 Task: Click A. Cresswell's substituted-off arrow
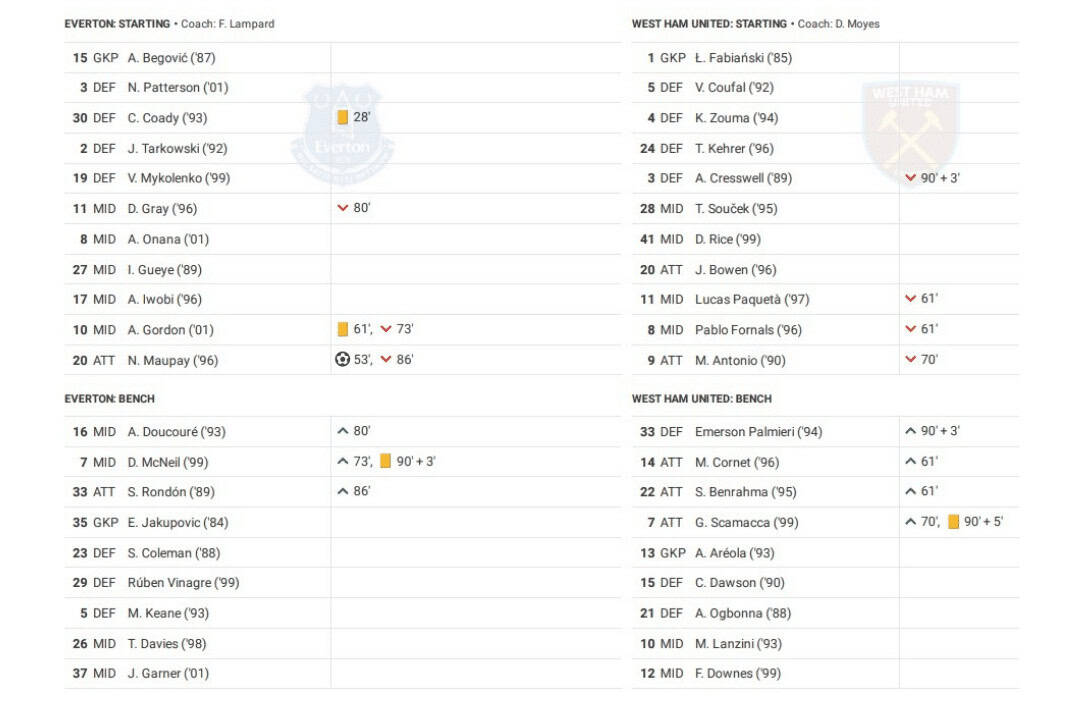910,178
